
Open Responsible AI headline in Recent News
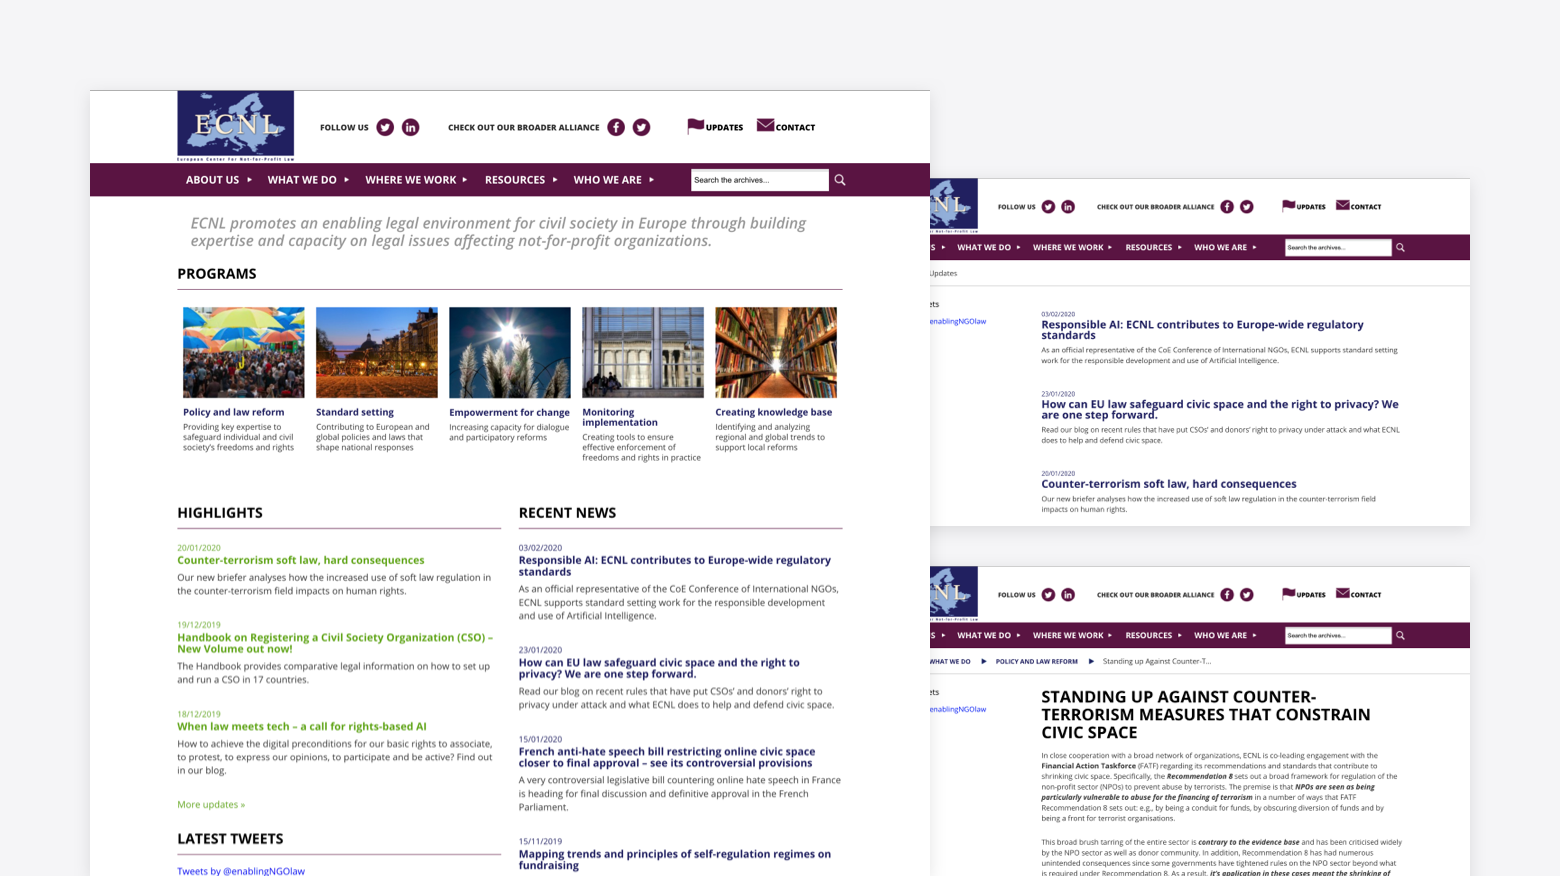[x=674, y=566]
